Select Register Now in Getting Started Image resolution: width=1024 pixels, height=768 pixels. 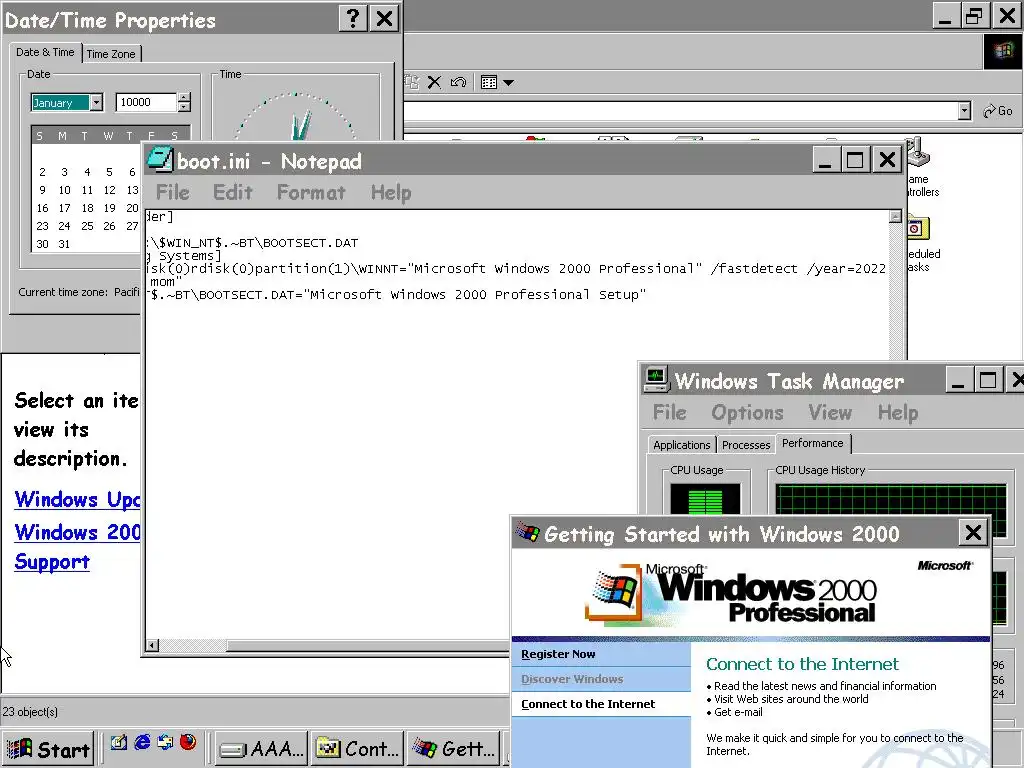(x=601, y=654)
